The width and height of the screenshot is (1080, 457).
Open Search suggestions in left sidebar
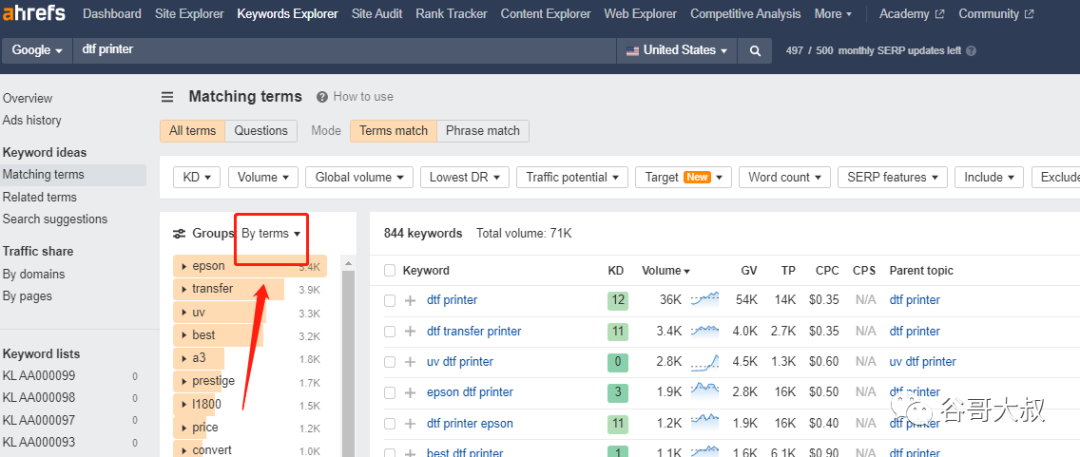[x=55, y=219]
